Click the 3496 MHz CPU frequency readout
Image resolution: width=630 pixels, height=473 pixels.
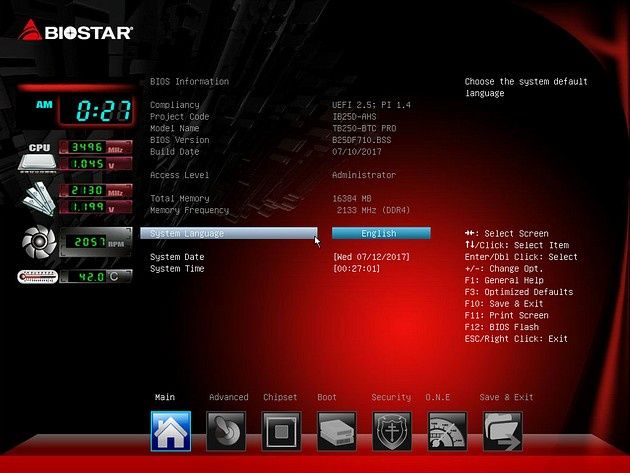(96, 147)
